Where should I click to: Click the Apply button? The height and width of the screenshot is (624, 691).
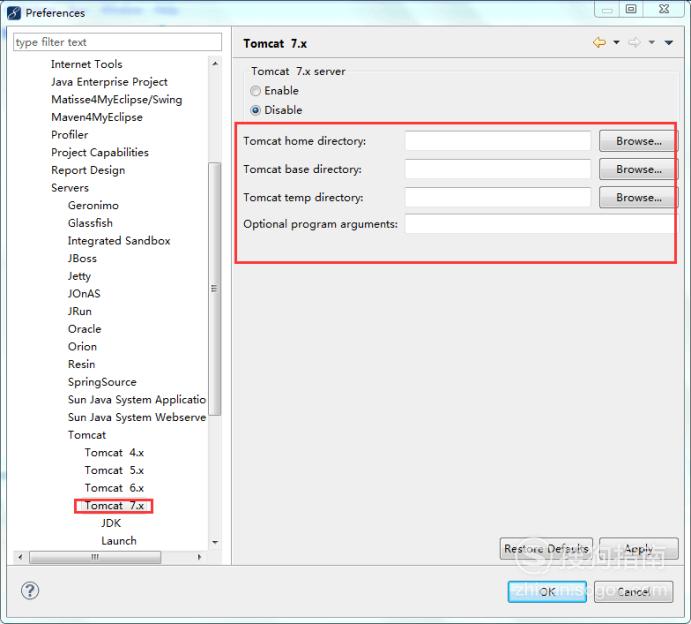coord(639,549)
